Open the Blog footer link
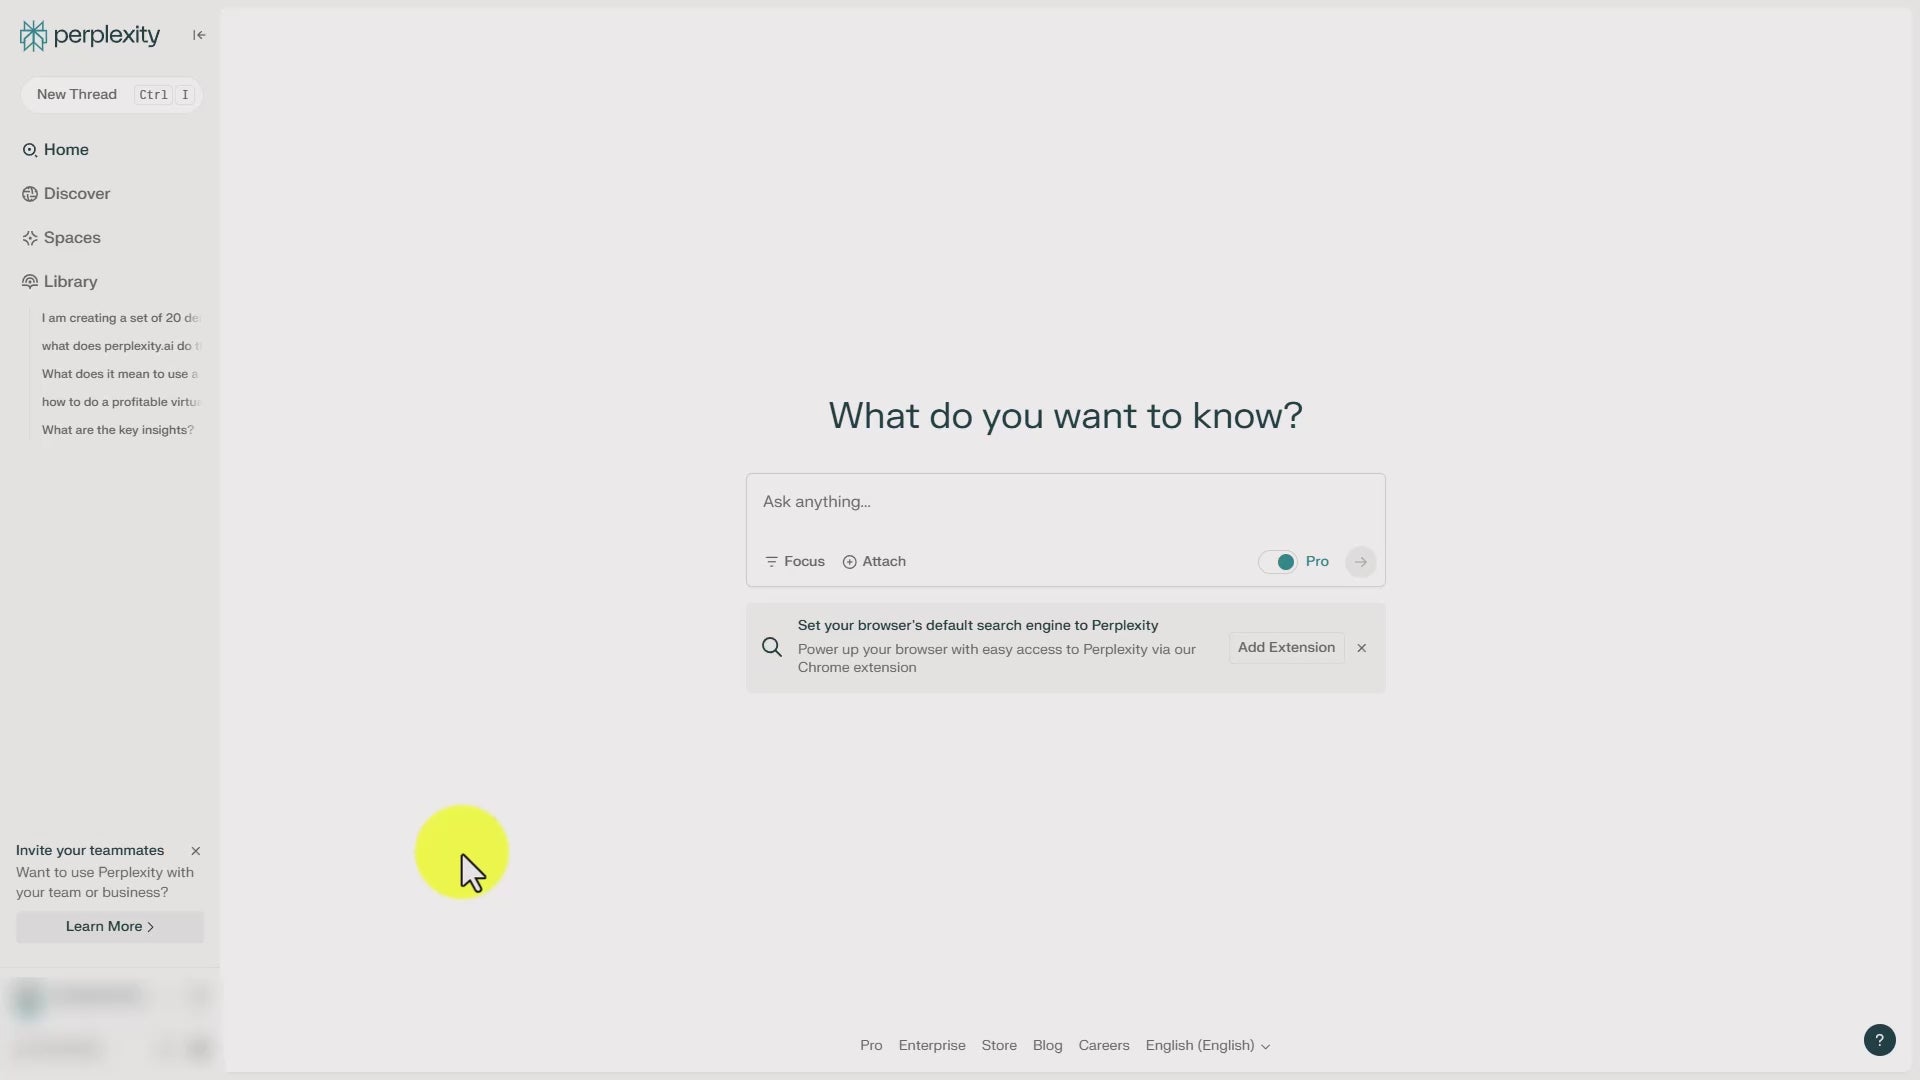 [x=1047, y=1046]
